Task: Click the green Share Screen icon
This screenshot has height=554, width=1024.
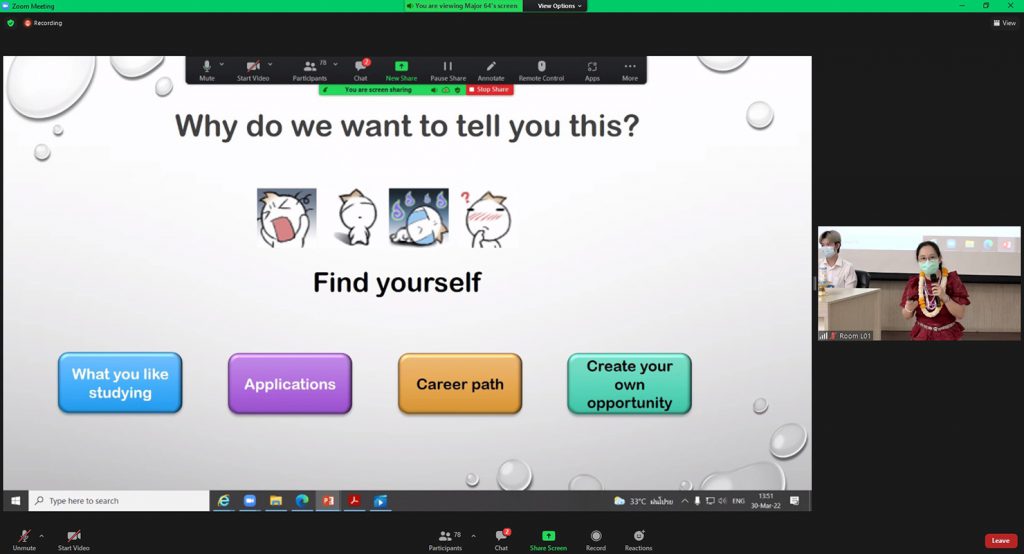Action: 548,539
